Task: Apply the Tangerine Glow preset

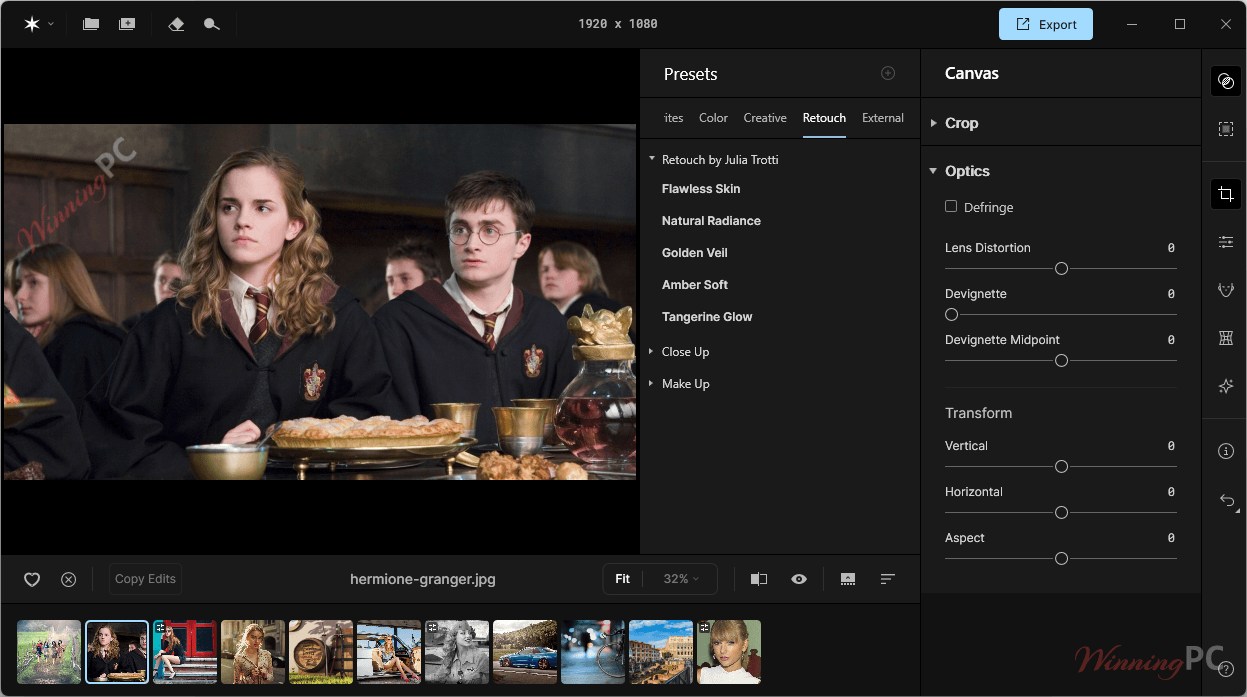Action: 707,317
